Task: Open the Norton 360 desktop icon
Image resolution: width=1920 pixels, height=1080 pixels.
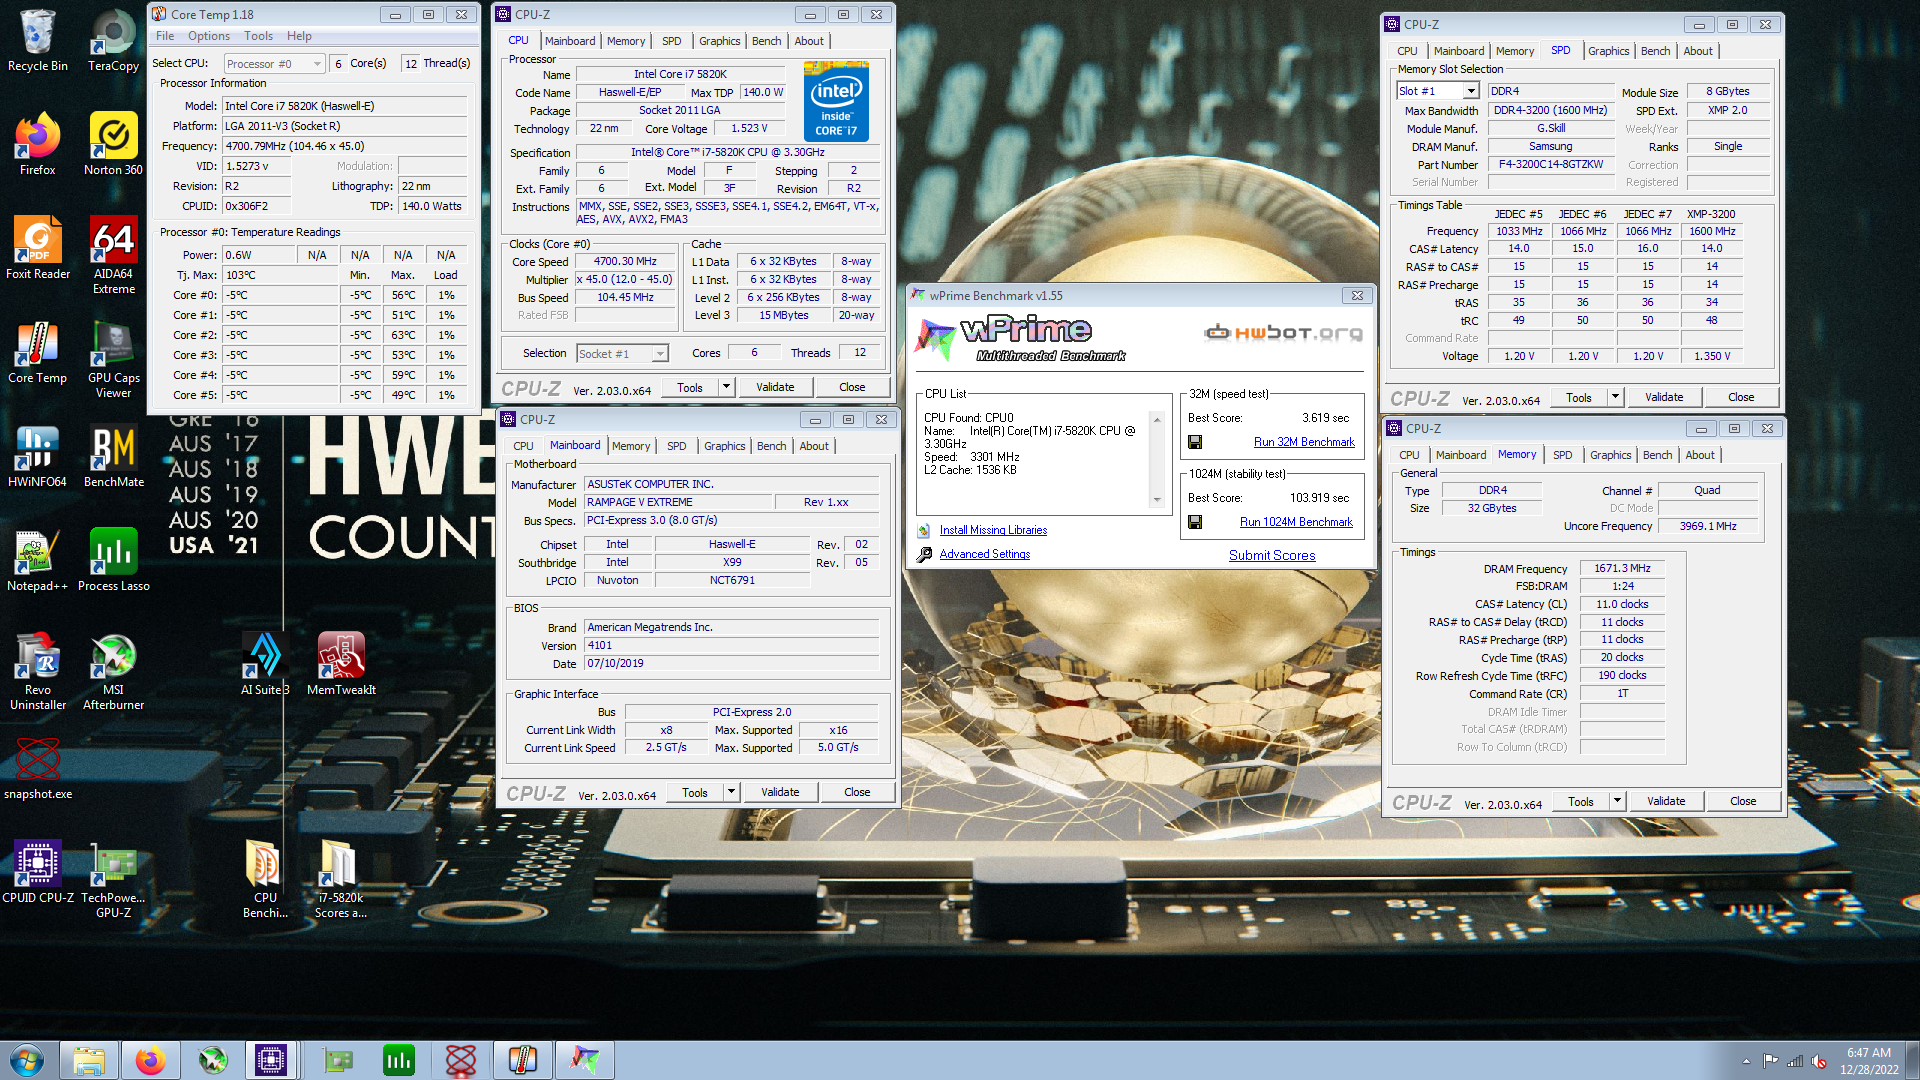Action: 113,144
